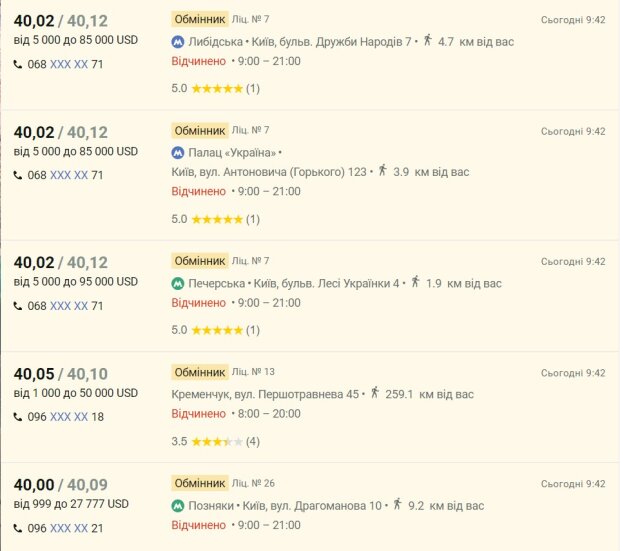Click walking icon beside 259.1 км

point(375,392)
